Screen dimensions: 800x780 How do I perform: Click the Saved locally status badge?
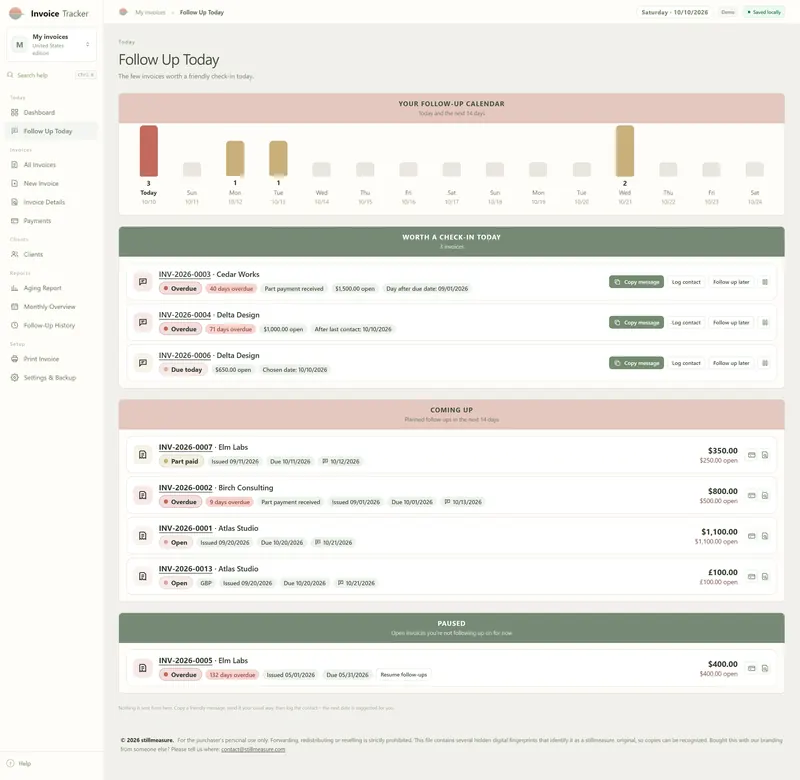[x=764, y=12]
